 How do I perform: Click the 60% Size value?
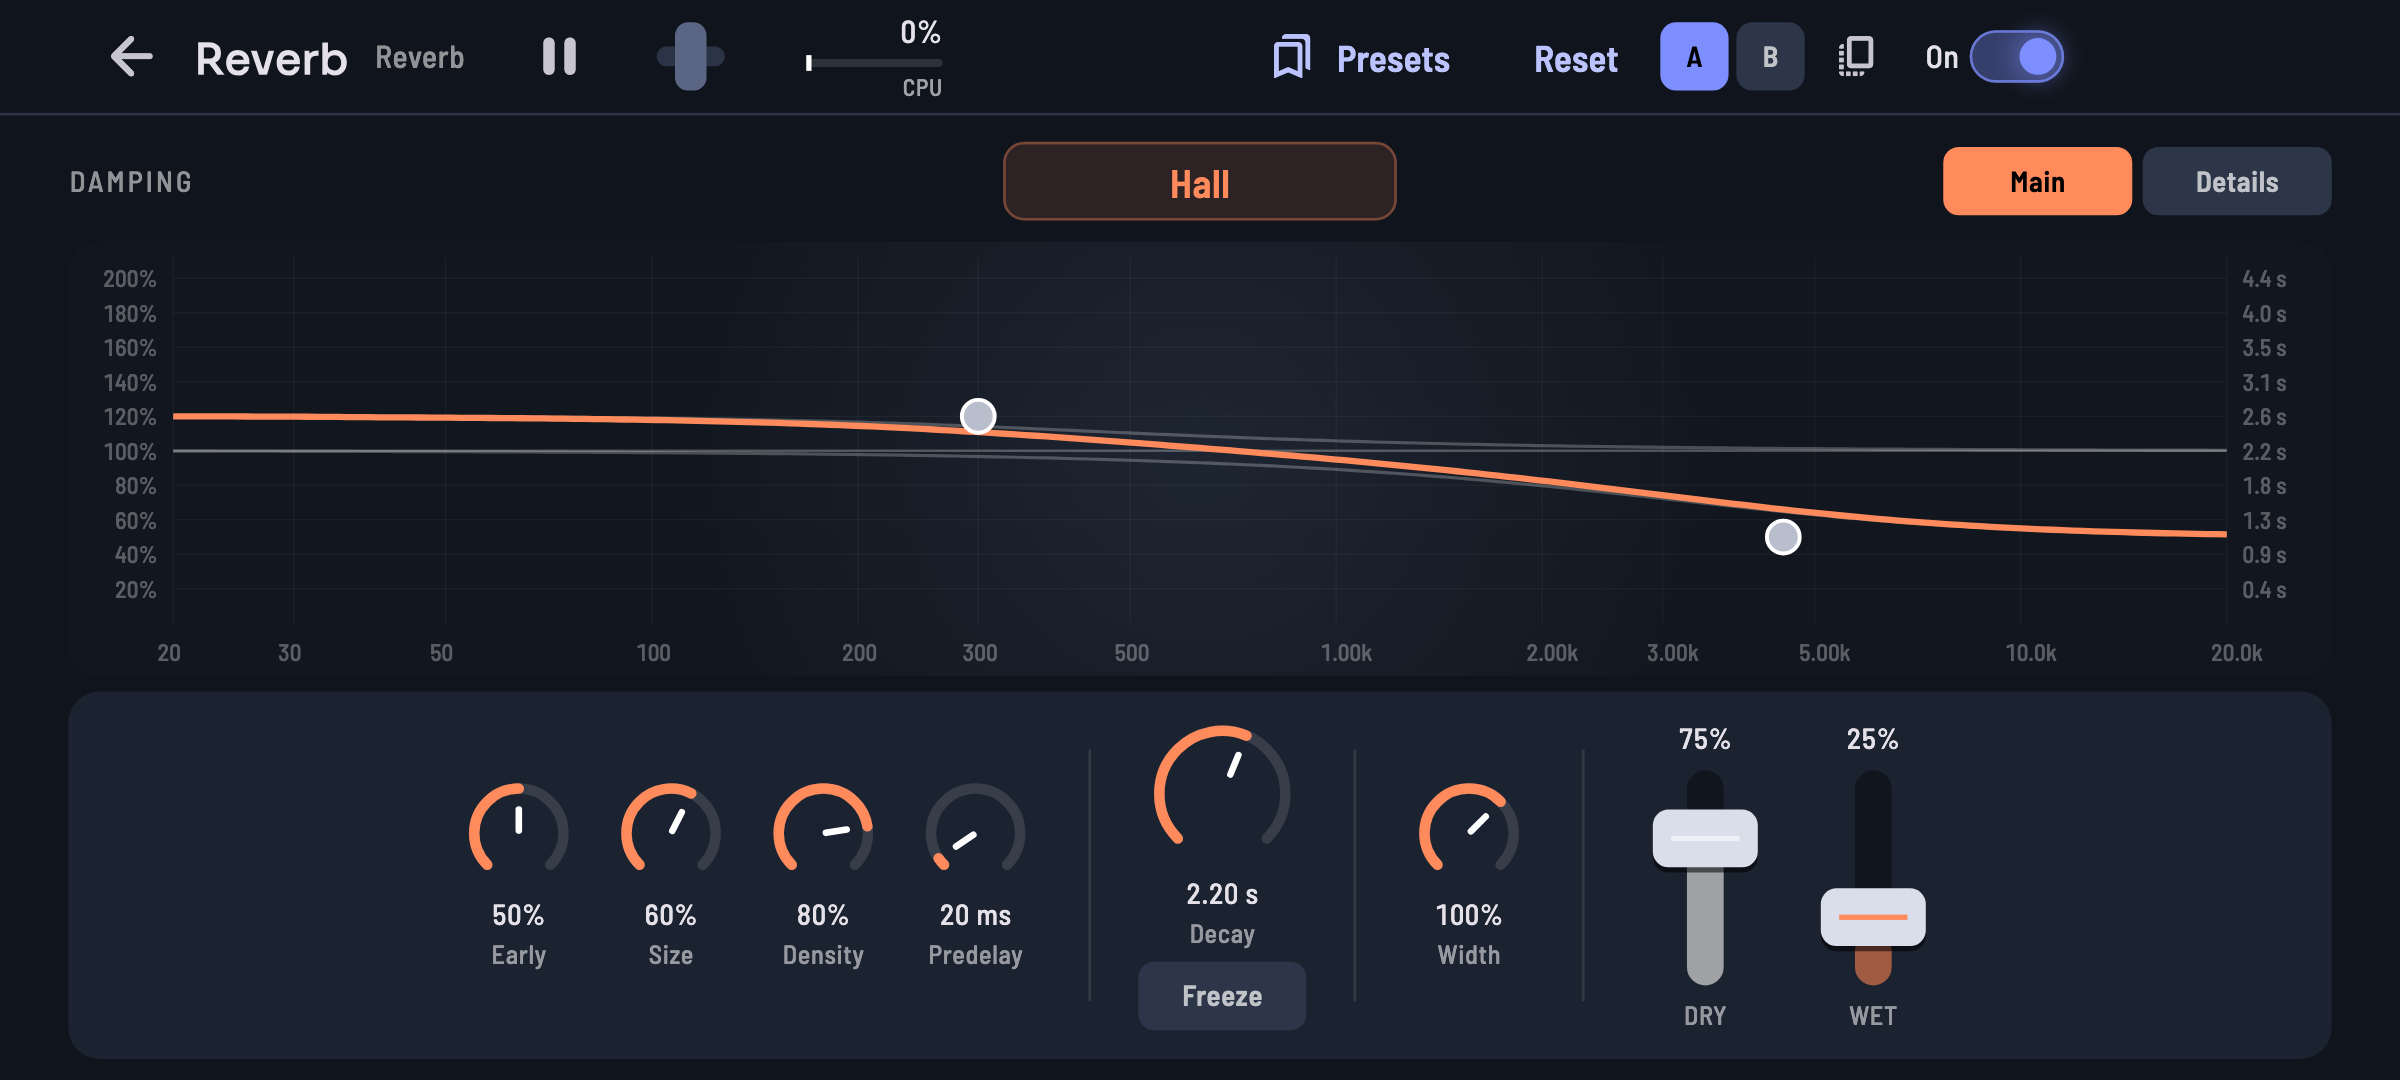pyautogui.click(x=670, y=915)
